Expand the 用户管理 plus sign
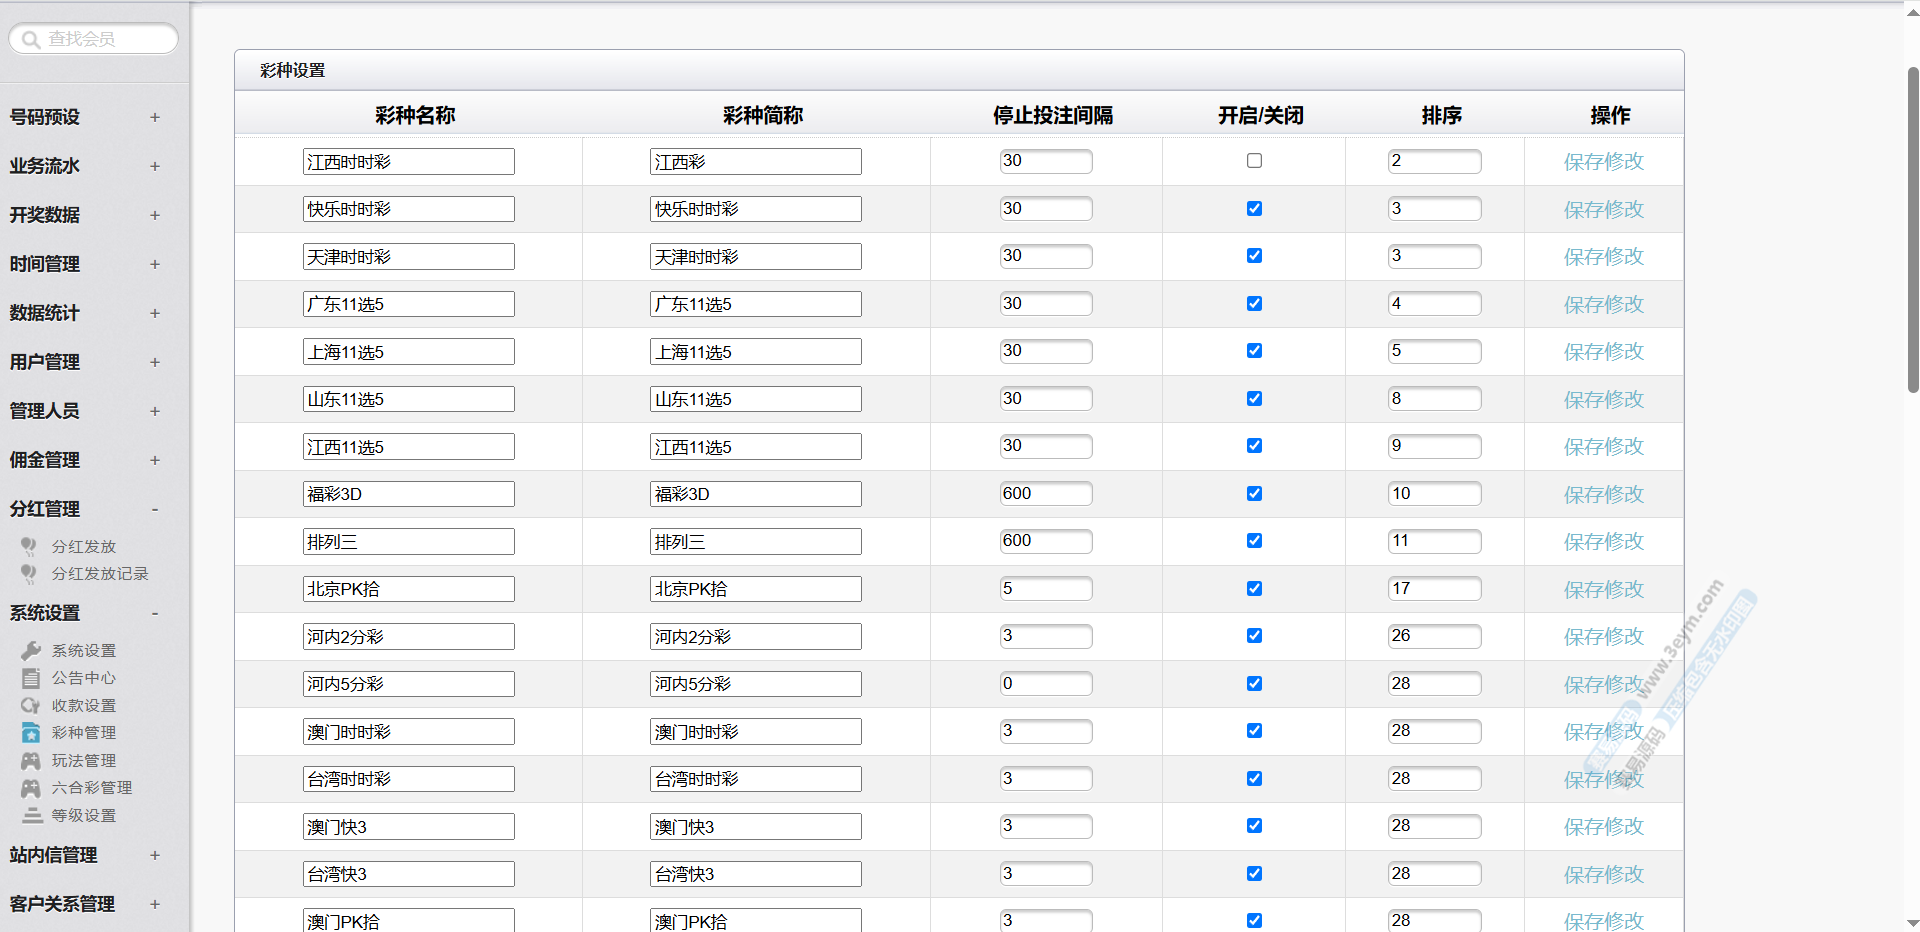Viewport: 1920px width, 932px height. 155,362
